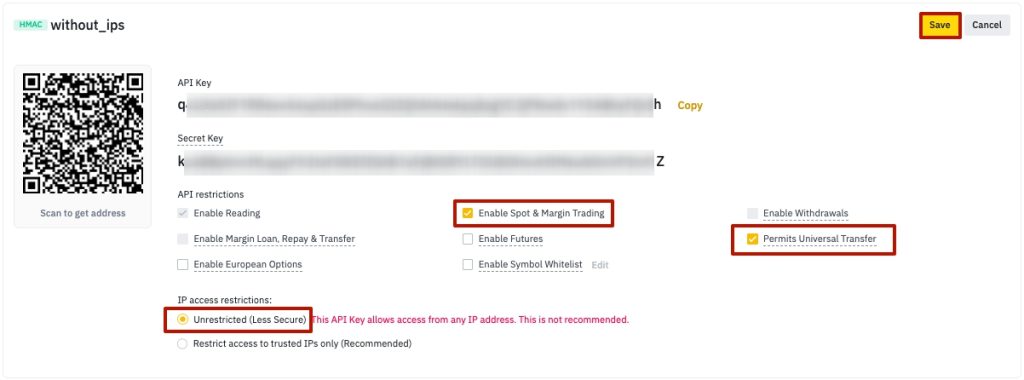Open Edit link beside Symbol Whitelist
Image resolution: width=1024 pixels, height=380 pixels.
tap(600, 265)
